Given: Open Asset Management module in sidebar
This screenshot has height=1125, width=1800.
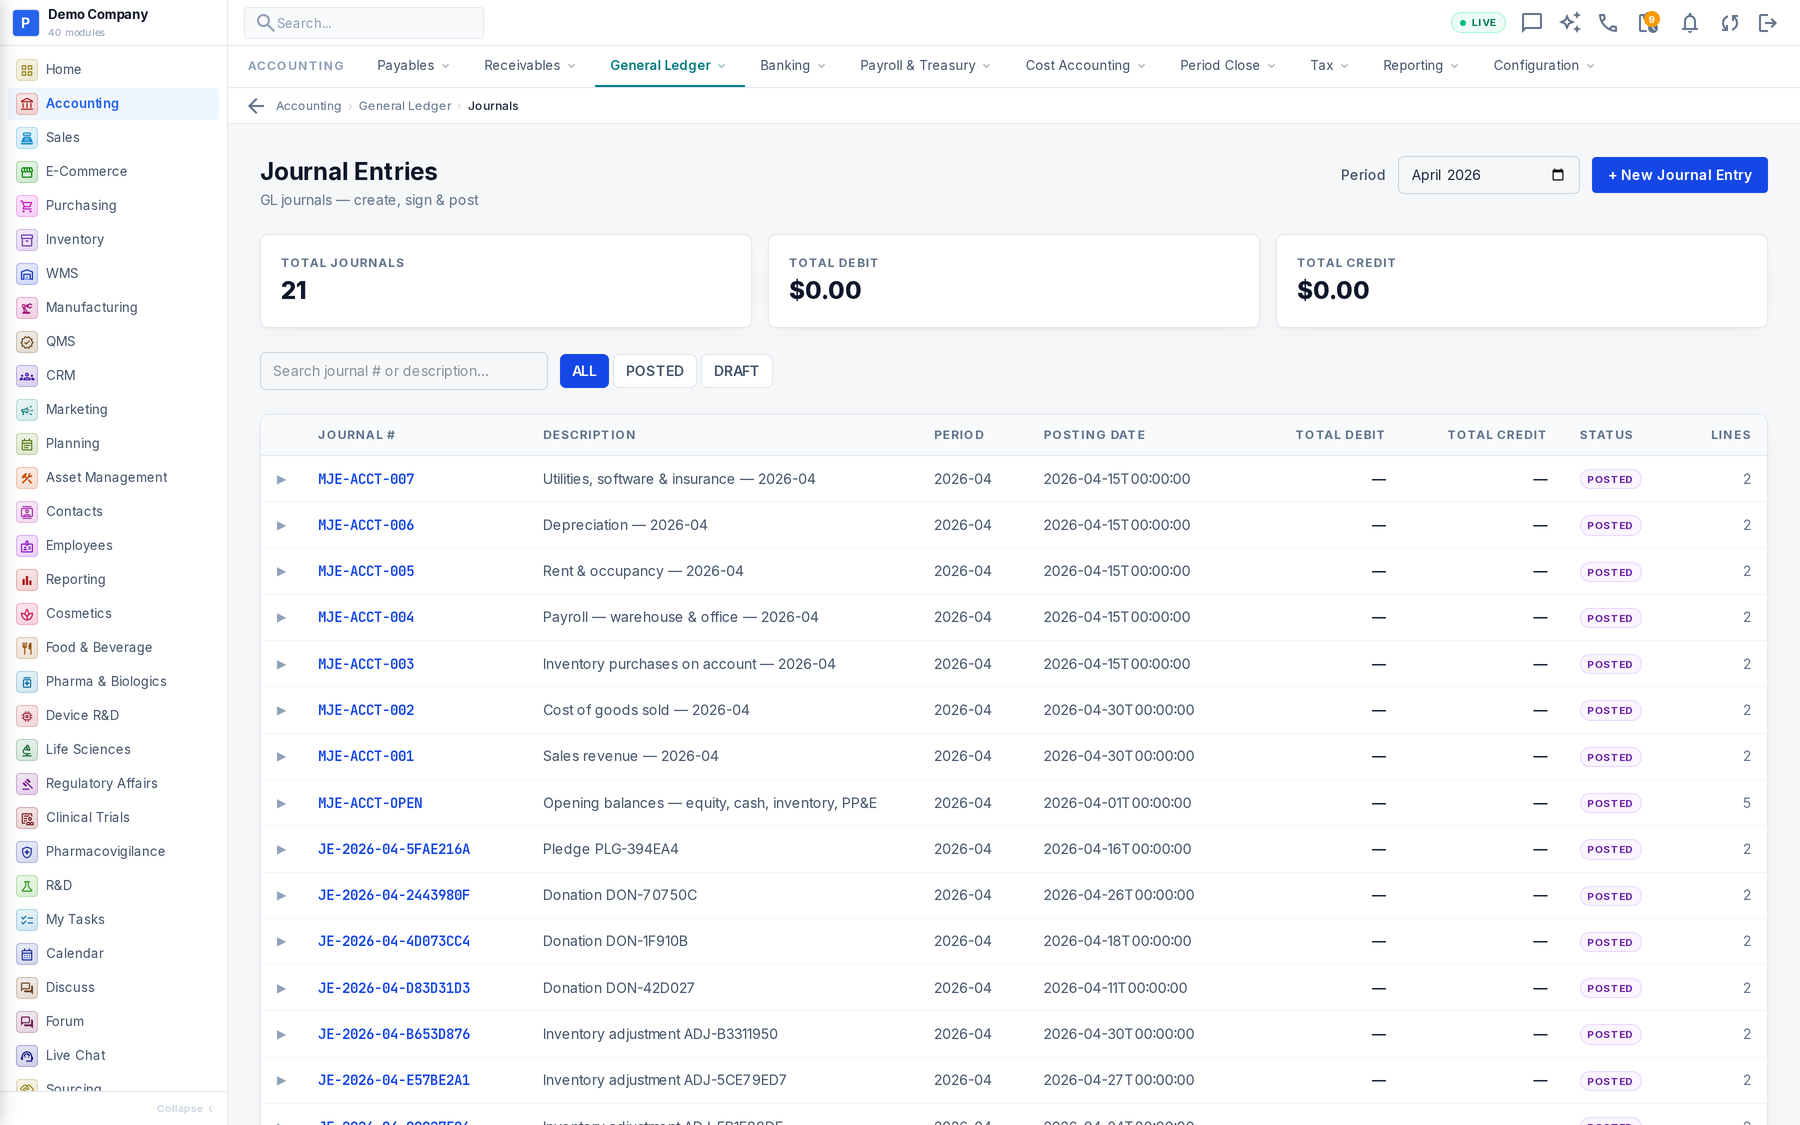Looking at the screenshot, I should tap(113, 477).
